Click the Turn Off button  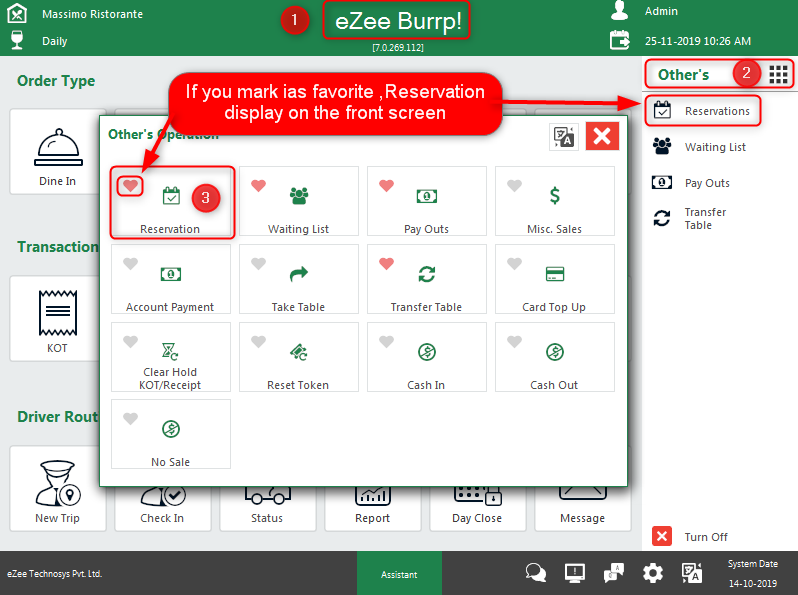690,536
